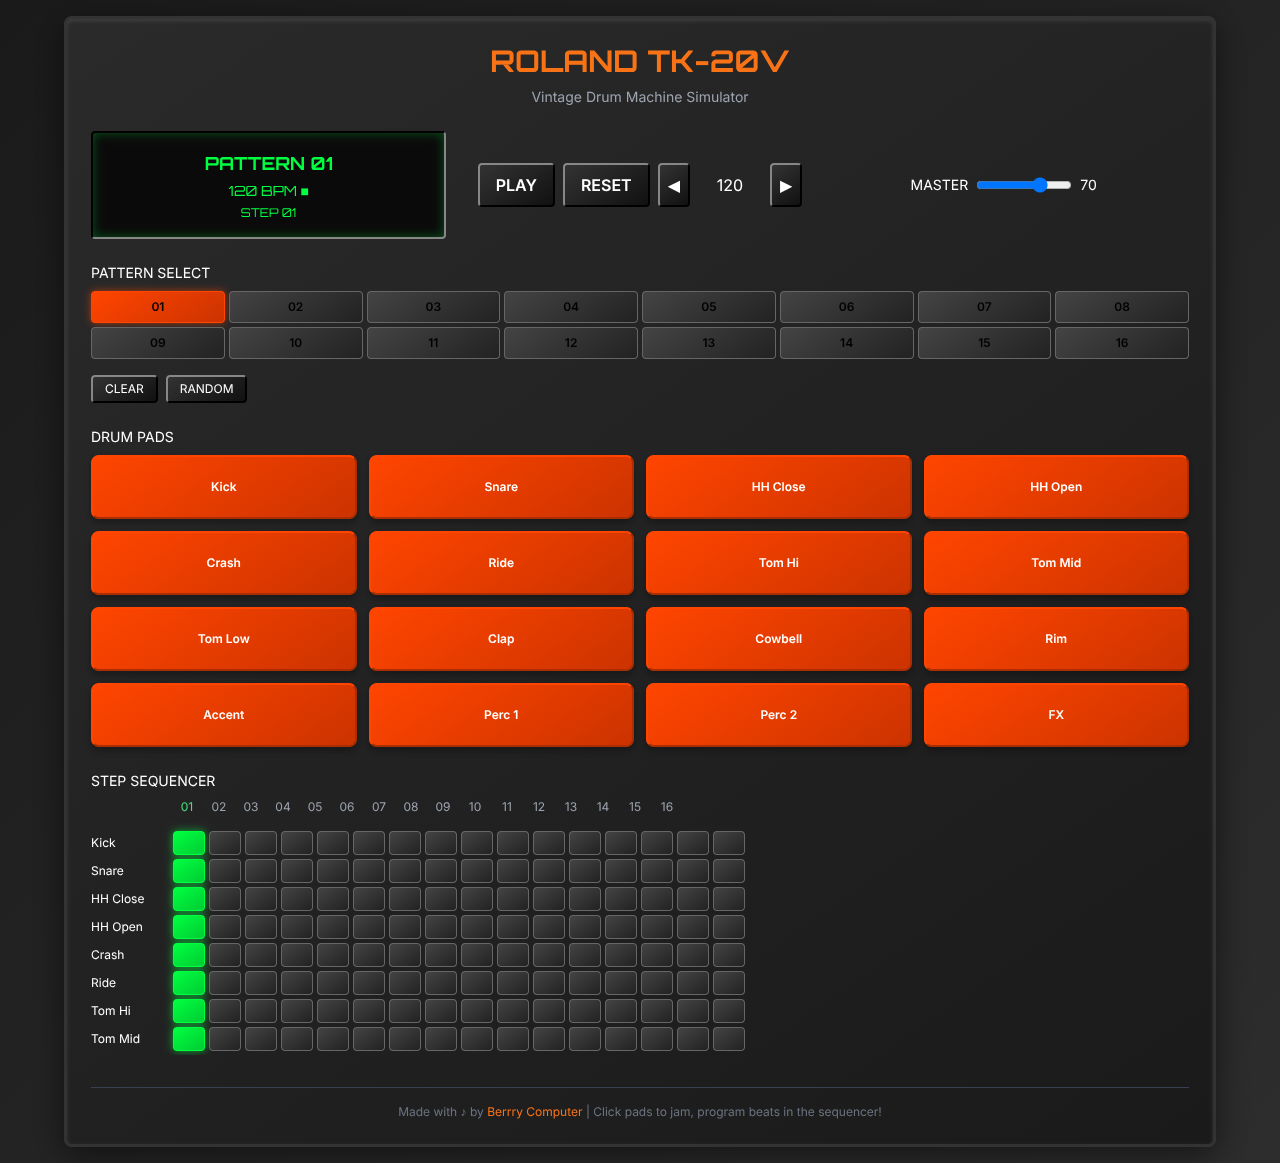
Task: Start playback with the PLAY button
Action: (516, 186)
